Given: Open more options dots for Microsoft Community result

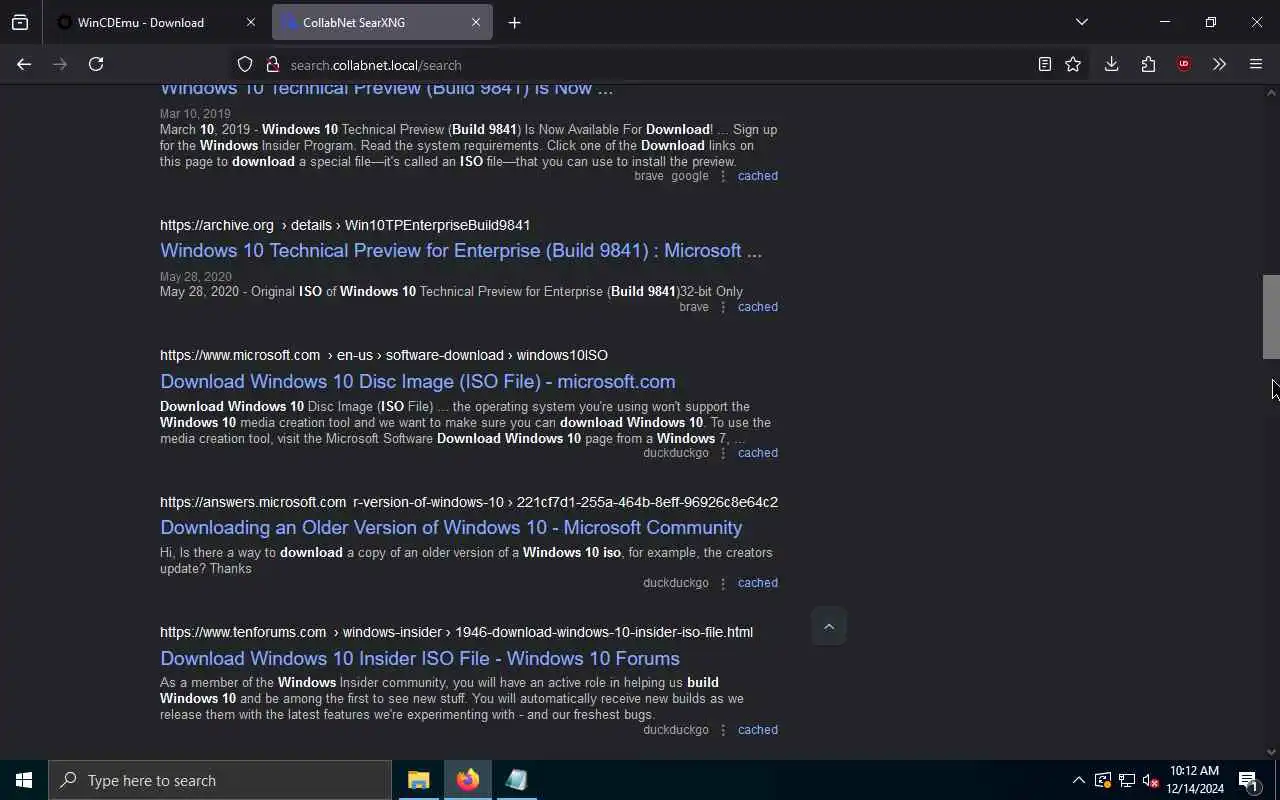Looking at the screenshot, I should point(723,583).
